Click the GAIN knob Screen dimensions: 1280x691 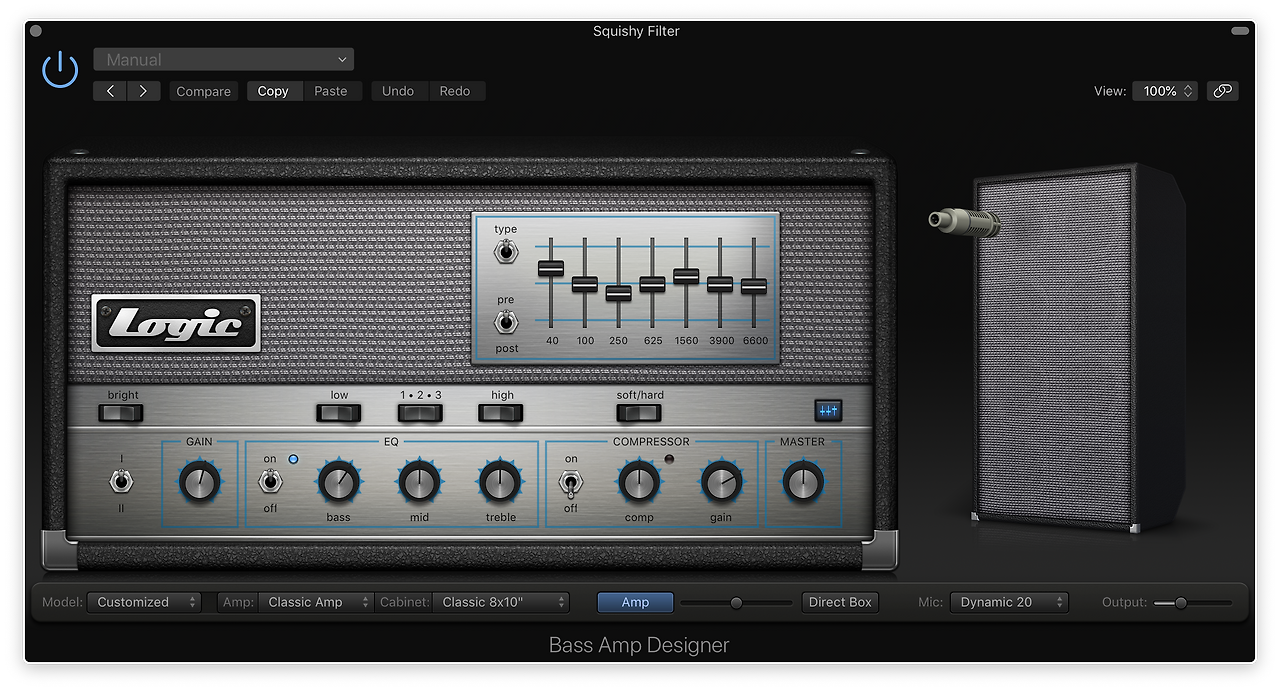199,483
